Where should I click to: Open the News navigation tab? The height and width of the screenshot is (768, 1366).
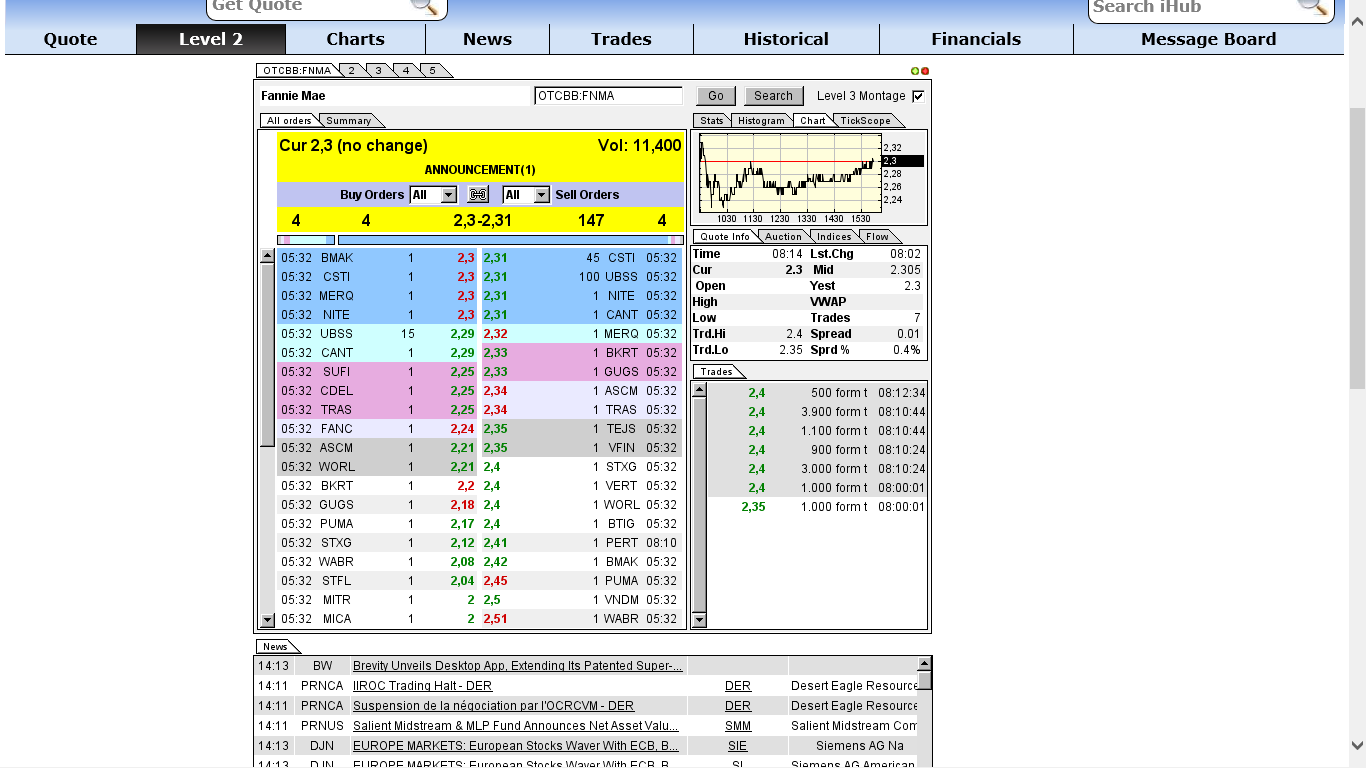tap(487, 39)
